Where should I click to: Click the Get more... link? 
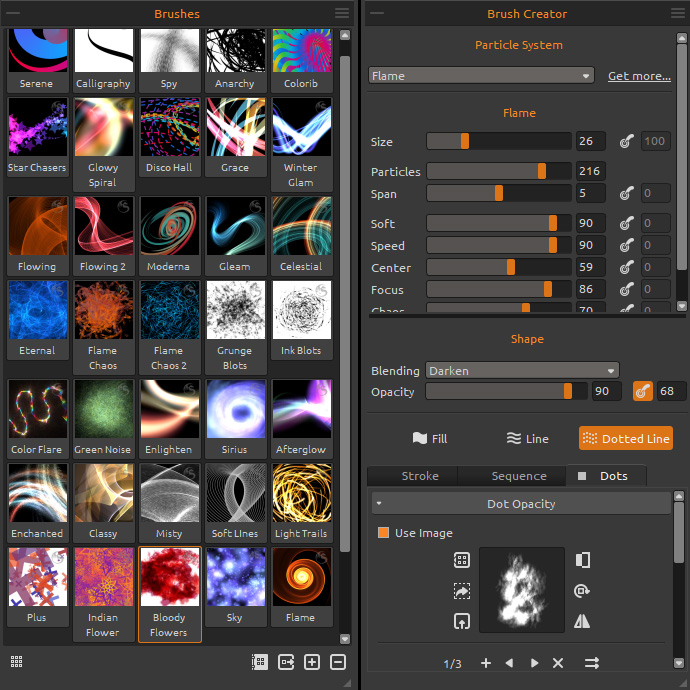click(639, 76)
